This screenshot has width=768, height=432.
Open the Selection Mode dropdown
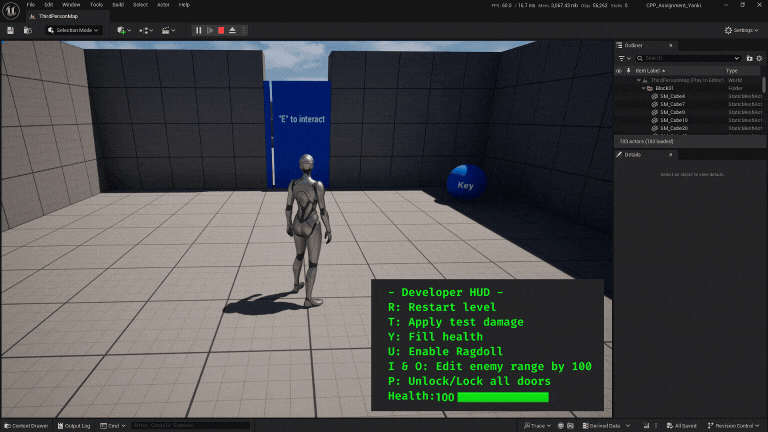click(x=73, y=30)
